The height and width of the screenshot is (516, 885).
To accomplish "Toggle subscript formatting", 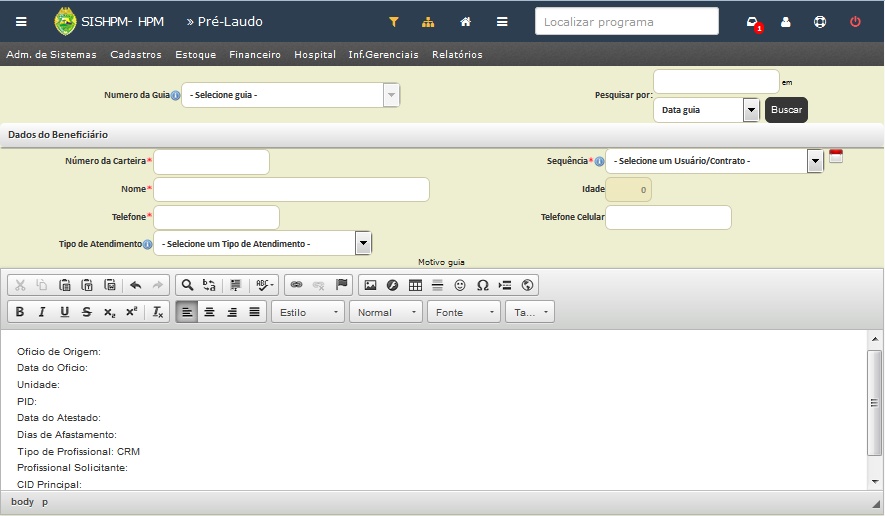I will [x=109, y=312].
